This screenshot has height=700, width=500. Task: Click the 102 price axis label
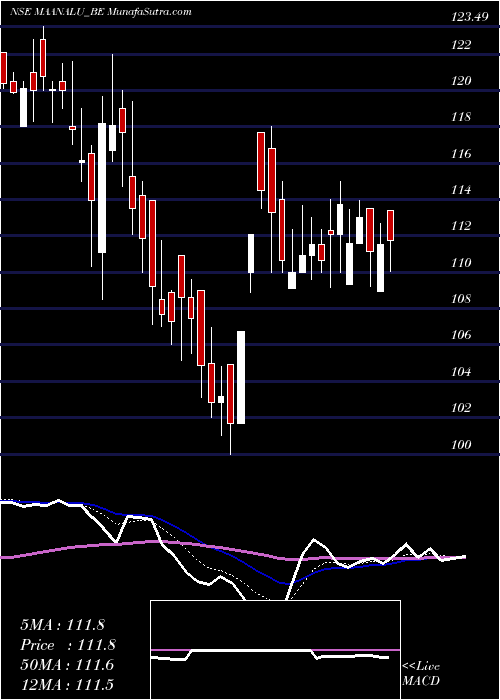point(462,408)
